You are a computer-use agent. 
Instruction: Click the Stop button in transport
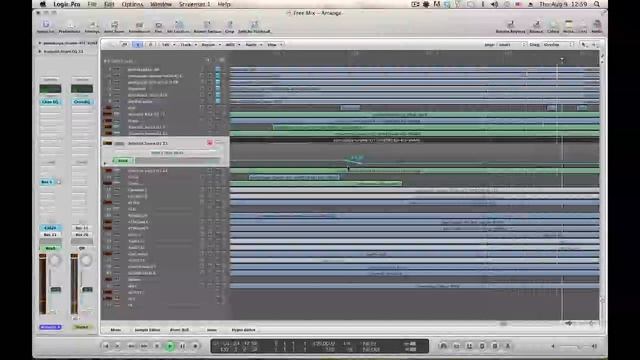157,346
